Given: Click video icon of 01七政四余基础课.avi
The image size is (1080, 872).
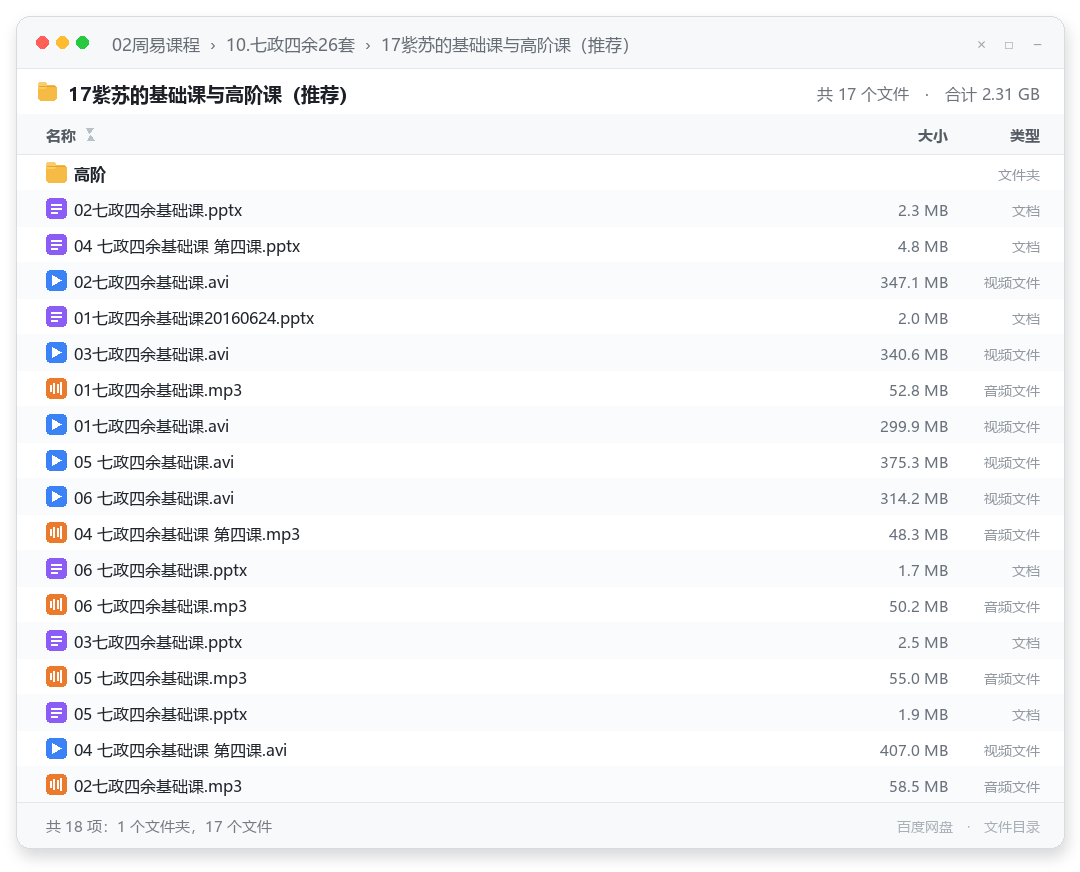Looking at the screenshot, I should pyautogui.click(x=56, y=425).
